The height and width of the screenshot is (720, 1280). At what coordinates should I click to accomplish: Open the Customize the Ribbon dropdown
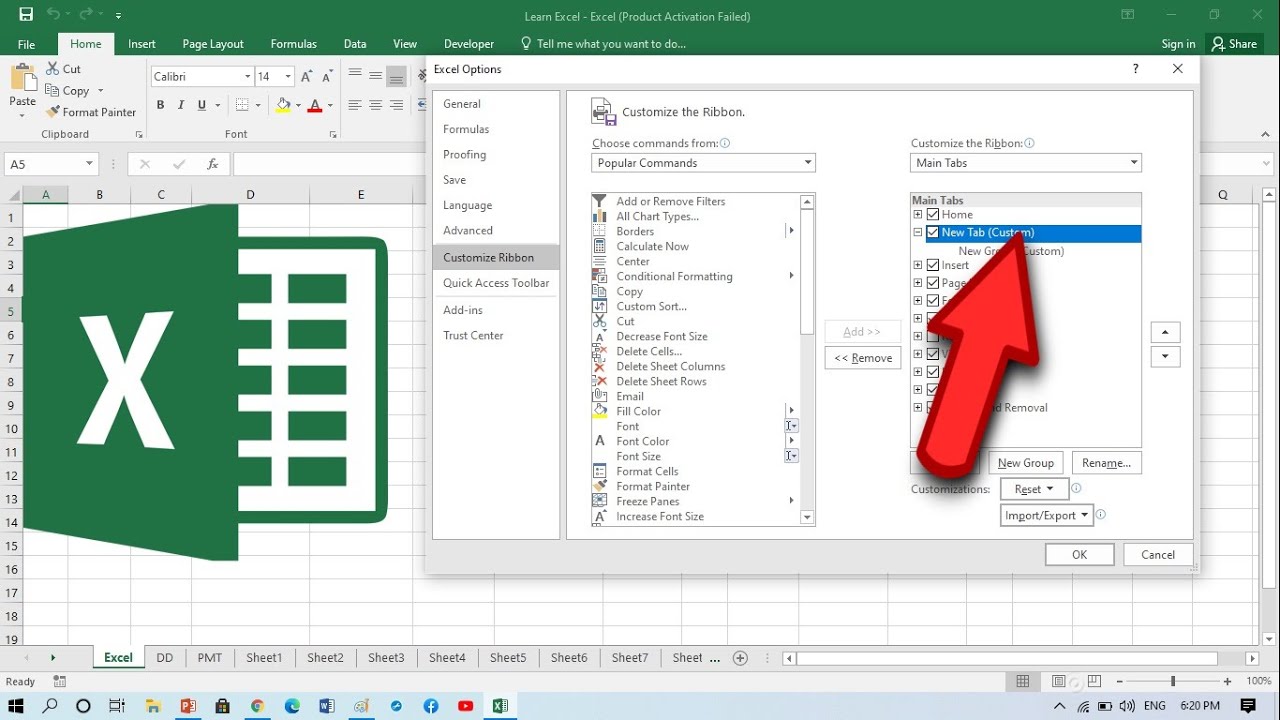pos(1026,163)
